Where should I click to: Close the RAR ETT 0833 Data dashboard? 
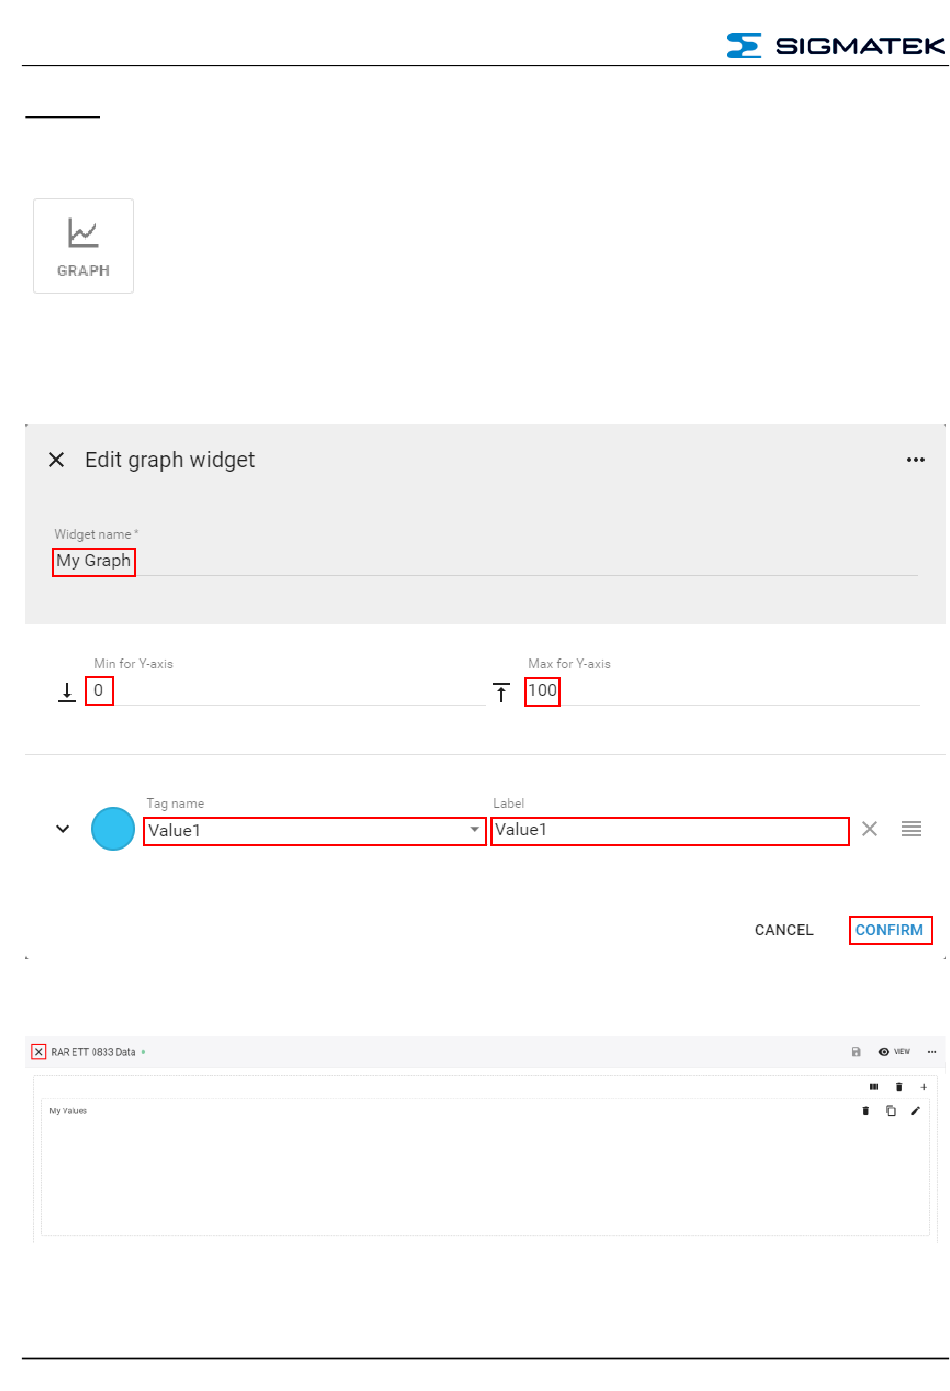click(38, 1052)
